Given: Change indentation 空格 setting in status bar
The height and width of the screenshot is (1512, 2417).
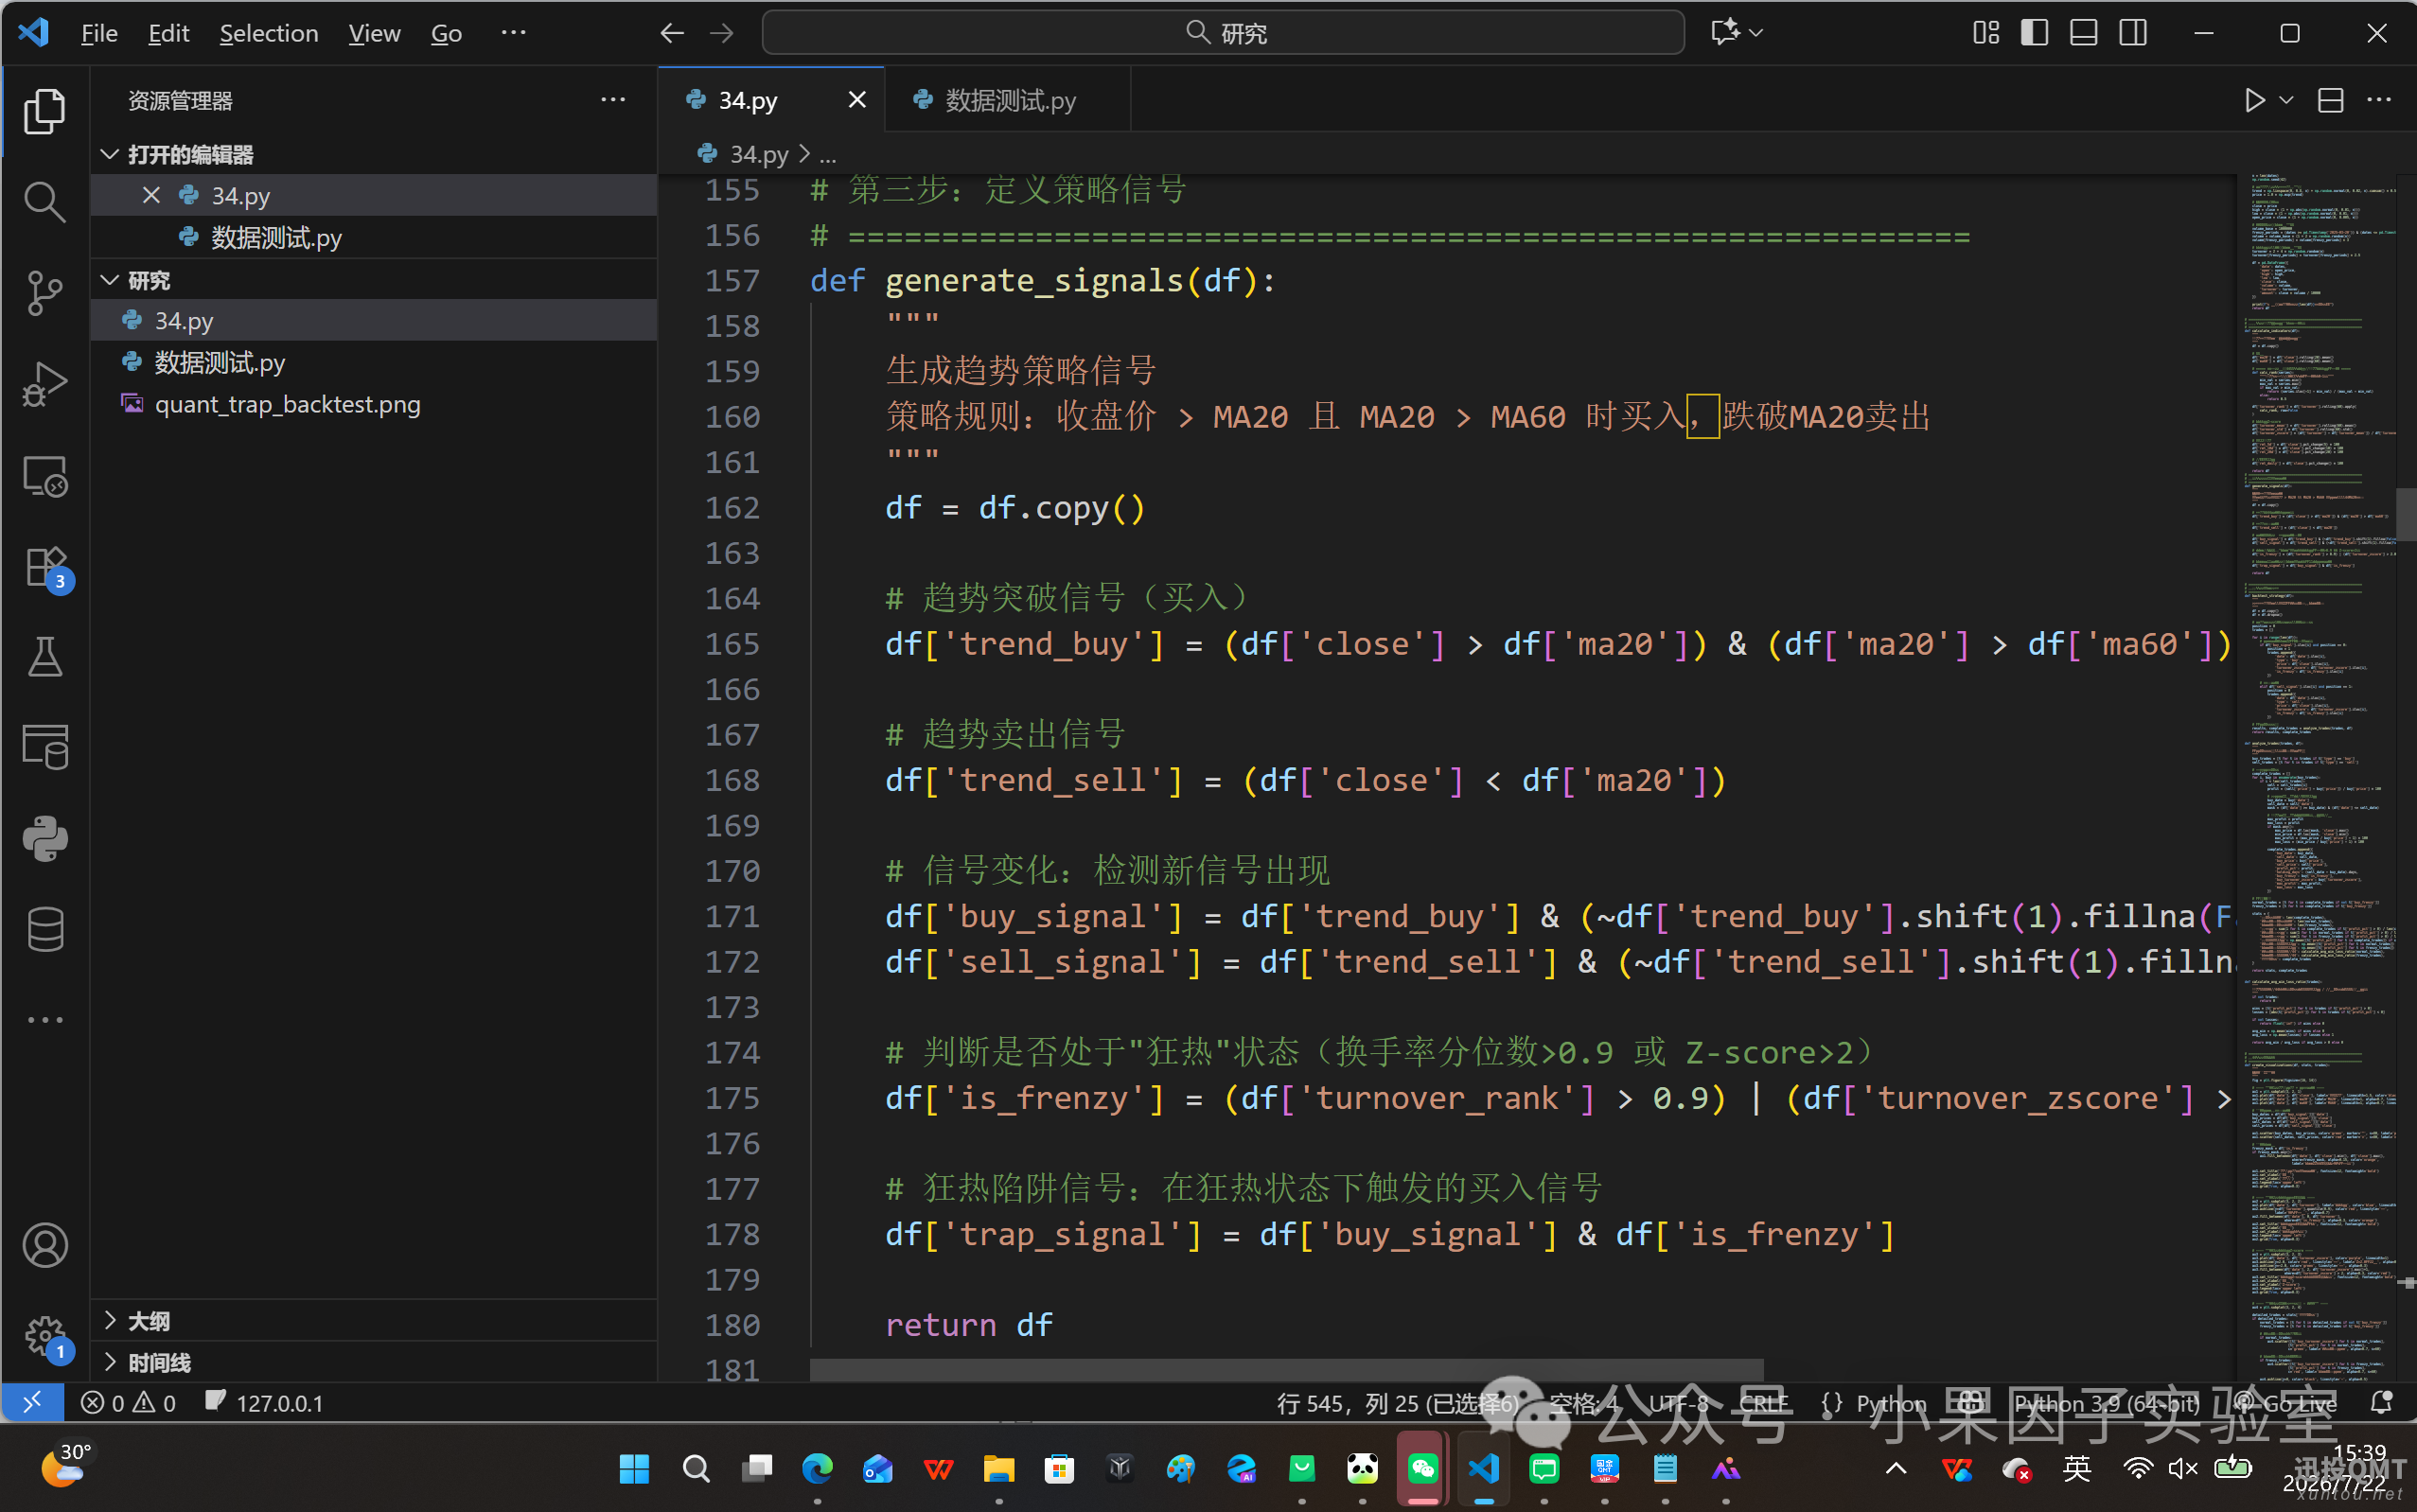Looking at the screenshot, I should pyautogui.click(x=1583, y=1403).
